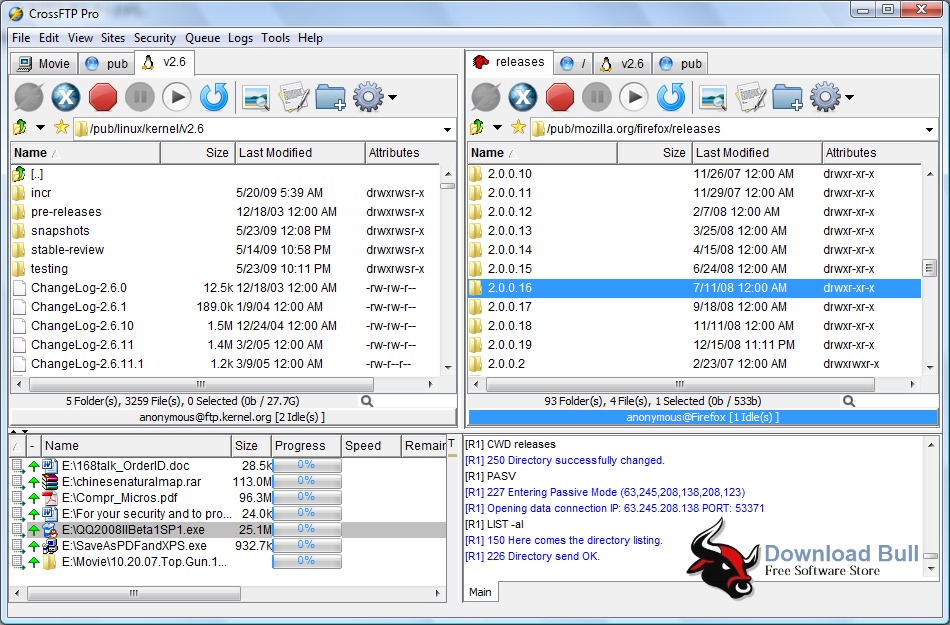Select the snapshots folder

[x=225, y=231]
